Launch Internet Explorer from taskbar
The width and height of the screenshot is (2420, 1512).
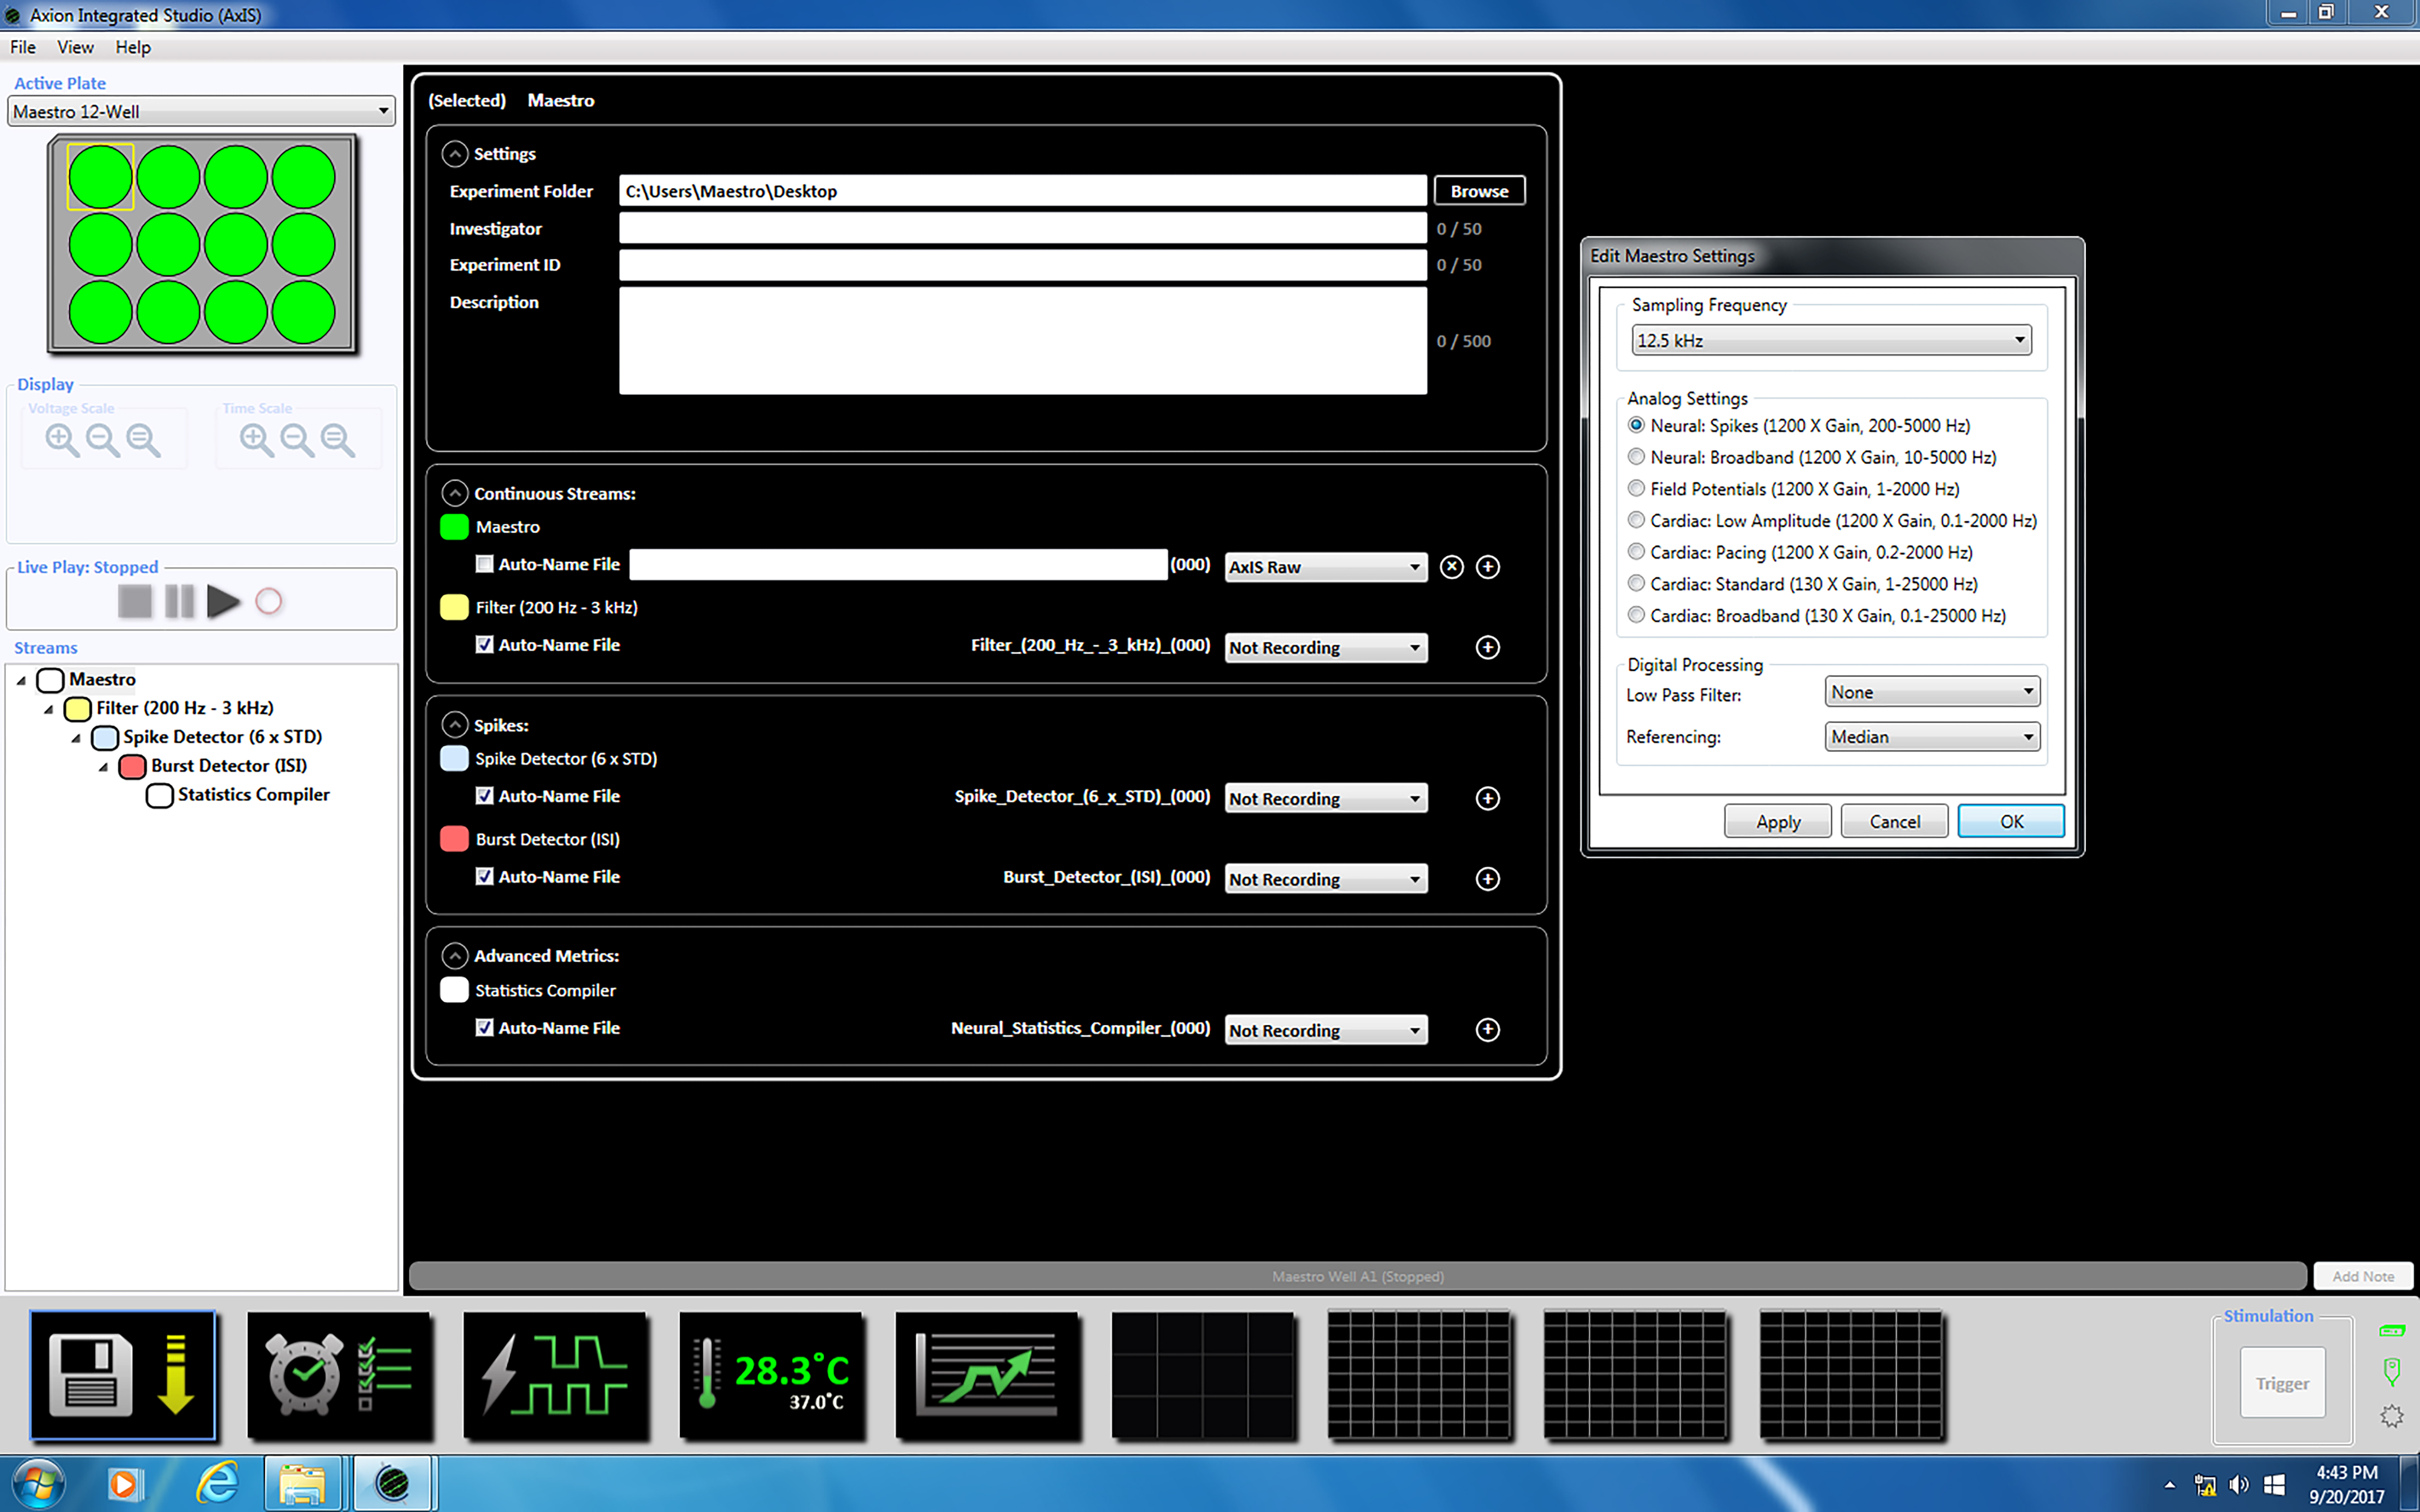[217, 1484]
